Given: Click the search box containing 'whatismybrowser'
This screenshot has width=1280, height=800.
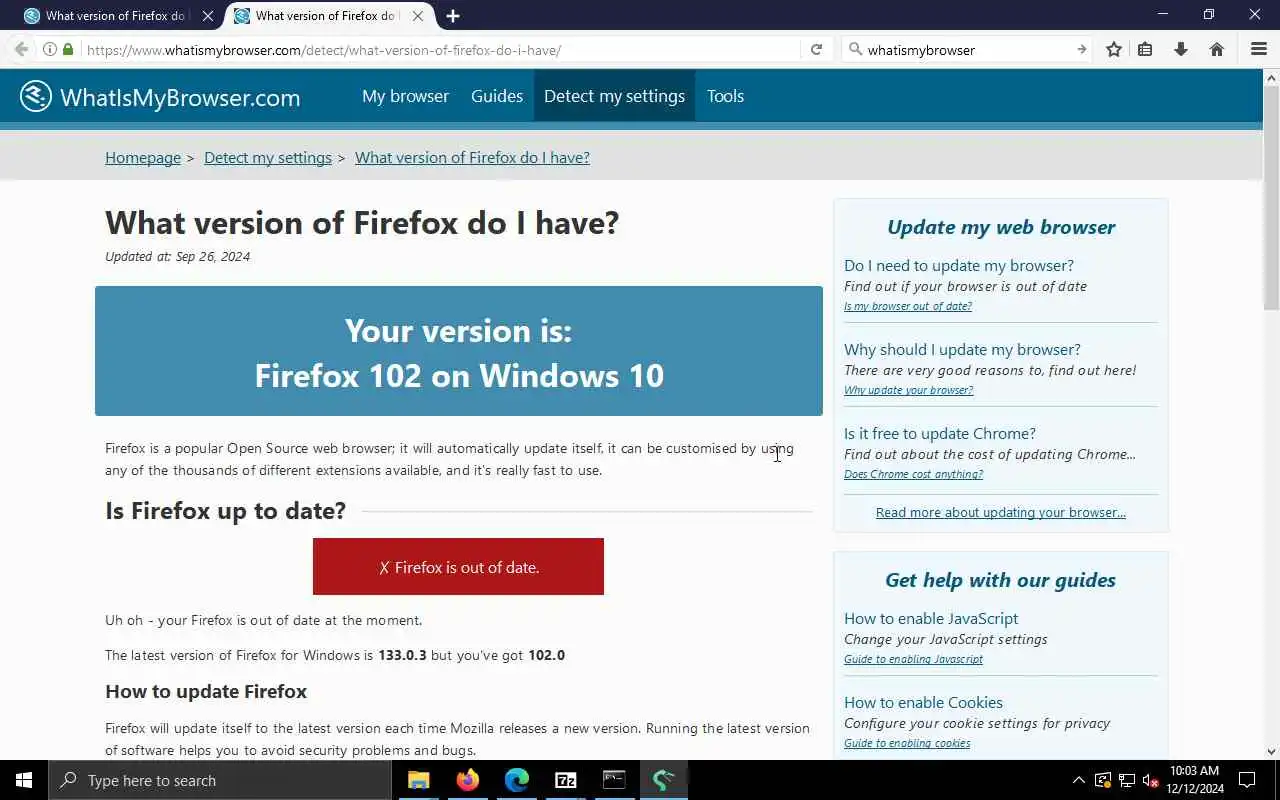Looking at the screenshot, I should 967,49.
